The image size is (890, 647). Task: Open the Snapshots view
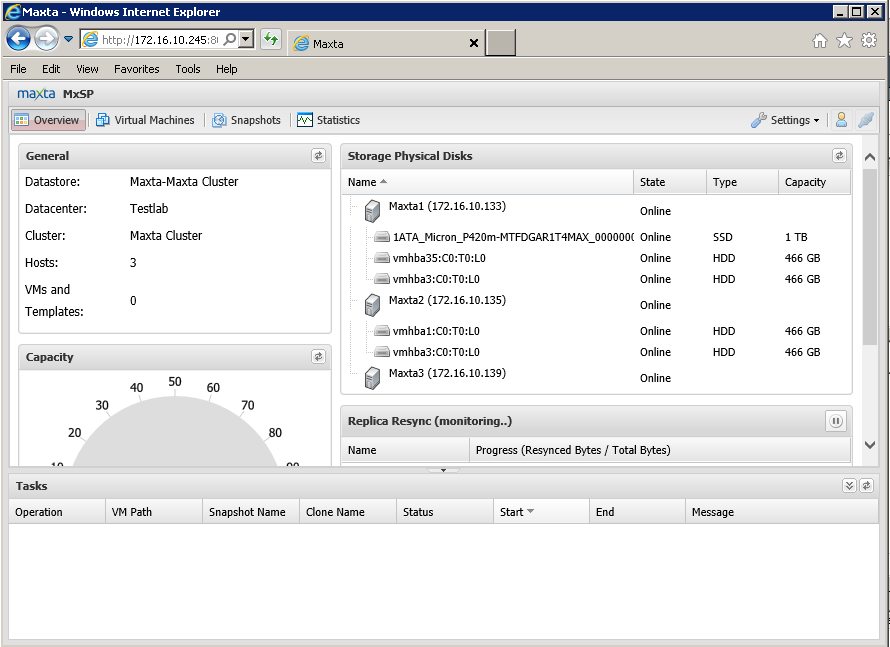[x=246, y=120]
